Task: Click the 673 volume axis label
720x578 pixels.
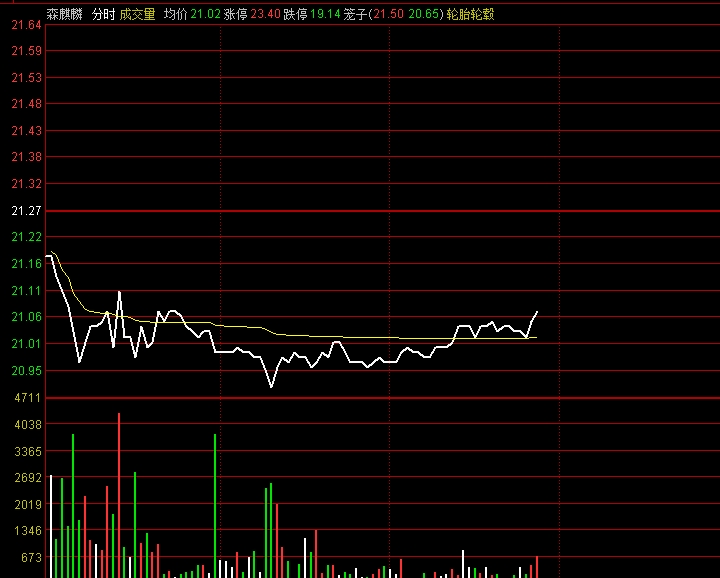Action: coord(31,557)
